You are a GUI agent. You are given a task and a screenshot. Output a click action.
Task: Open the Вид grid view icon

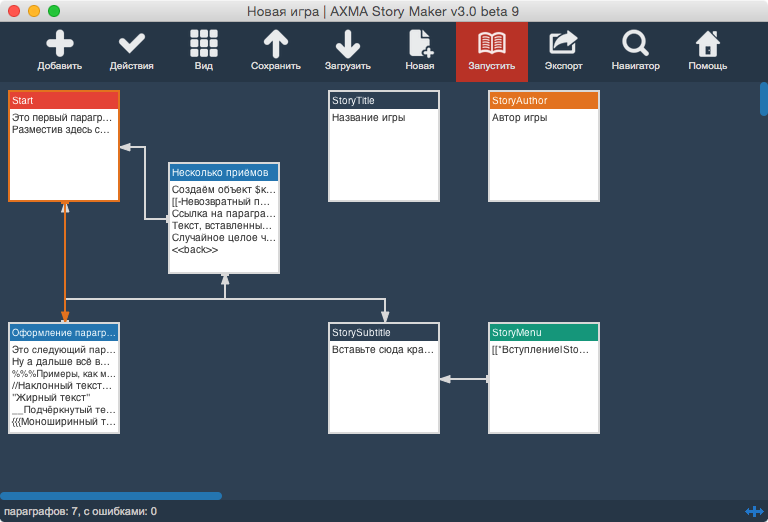[x=204, y=43]
